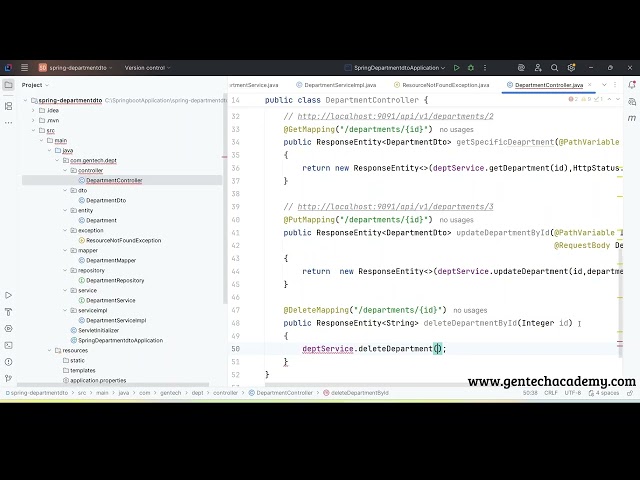640x480 pixels.
Task: Click the read-only lock icon in status bar
Action: click(x=630, y=393)
